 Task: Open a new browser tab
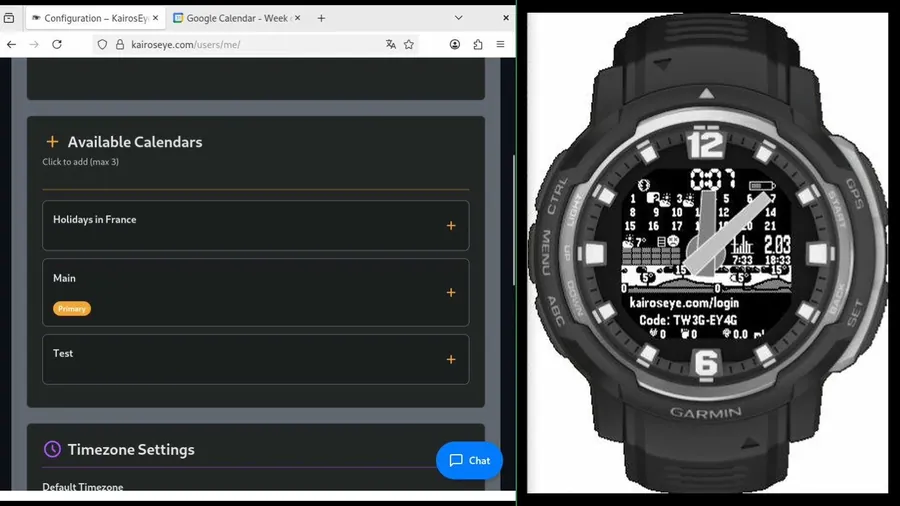pos(321,18)
